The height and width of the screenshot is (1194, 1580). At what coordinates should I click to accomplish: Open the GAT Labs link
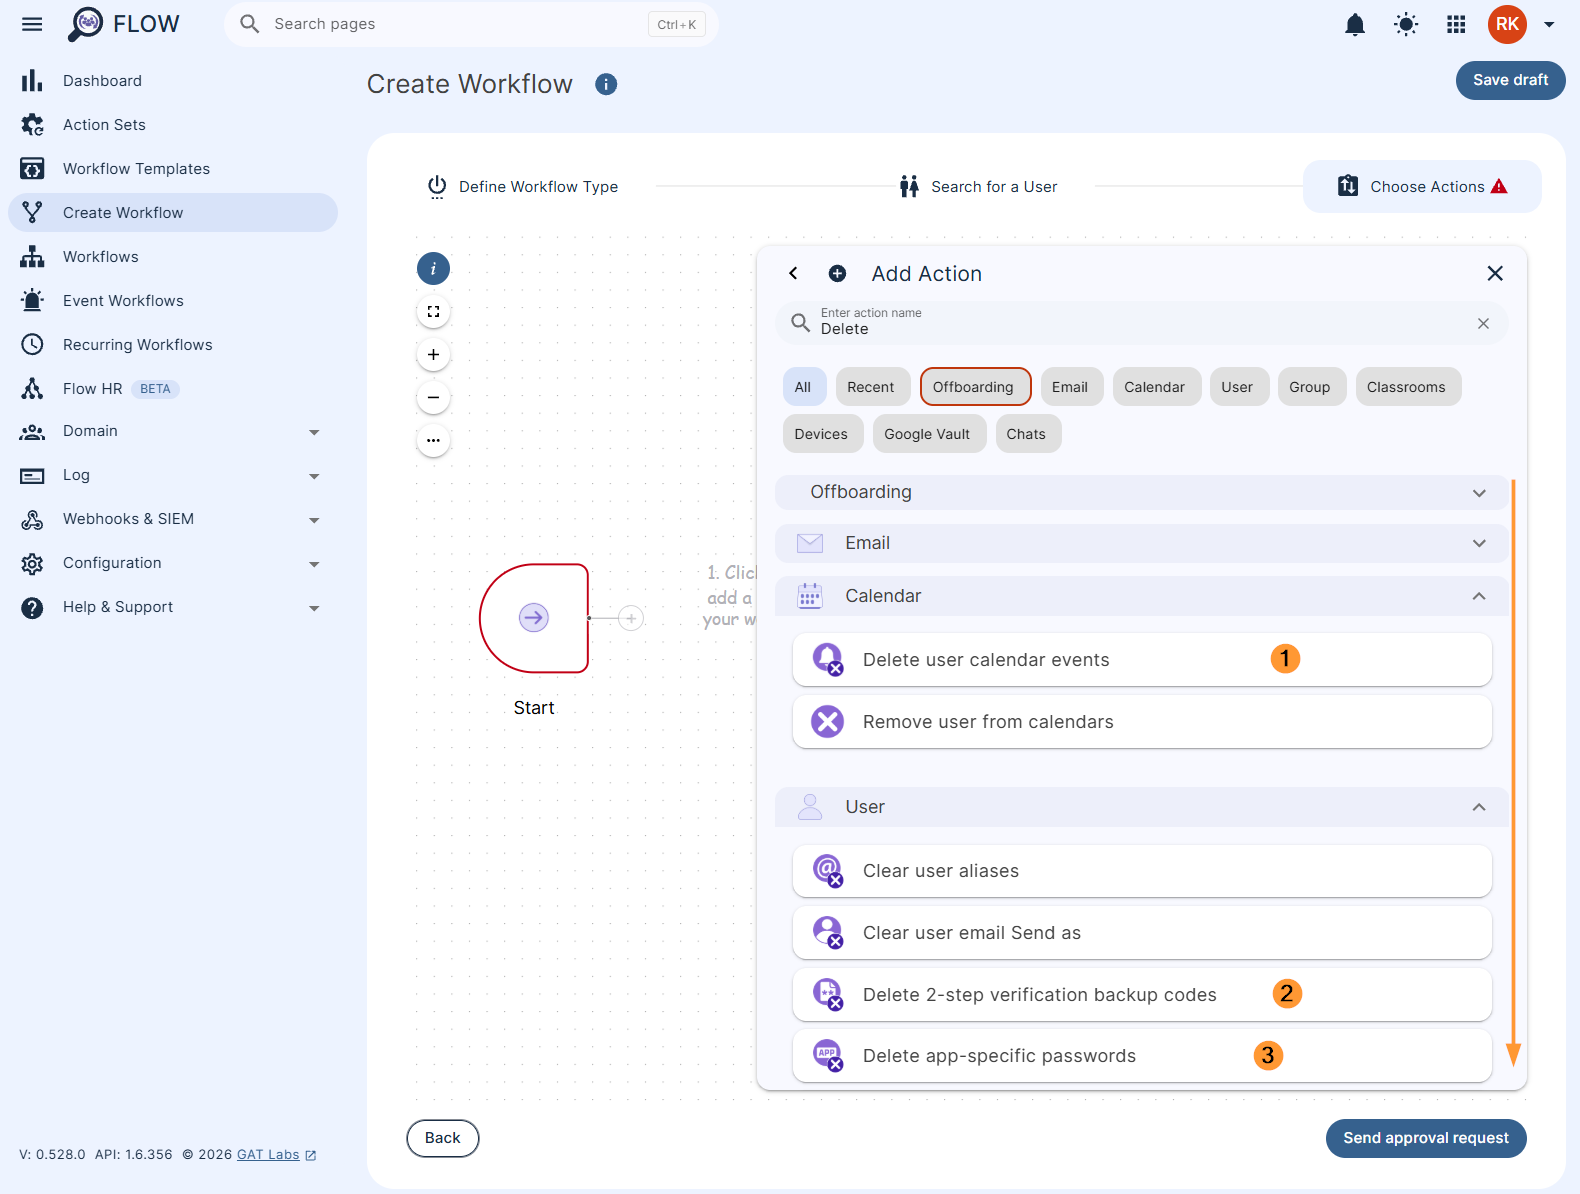pos(276,1155)
